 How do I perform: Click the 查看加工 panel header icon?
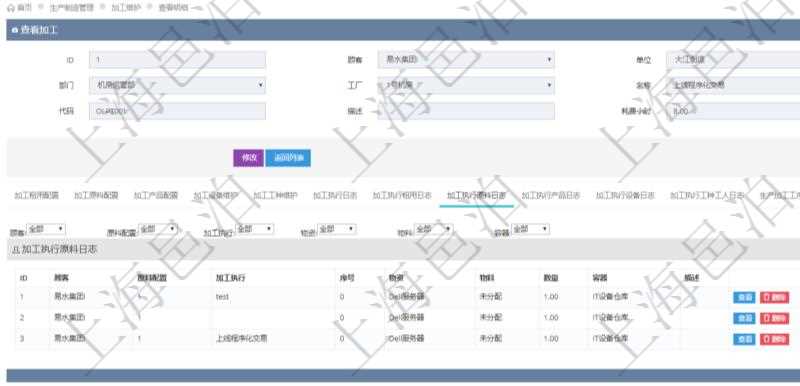(x=15, y=31)
